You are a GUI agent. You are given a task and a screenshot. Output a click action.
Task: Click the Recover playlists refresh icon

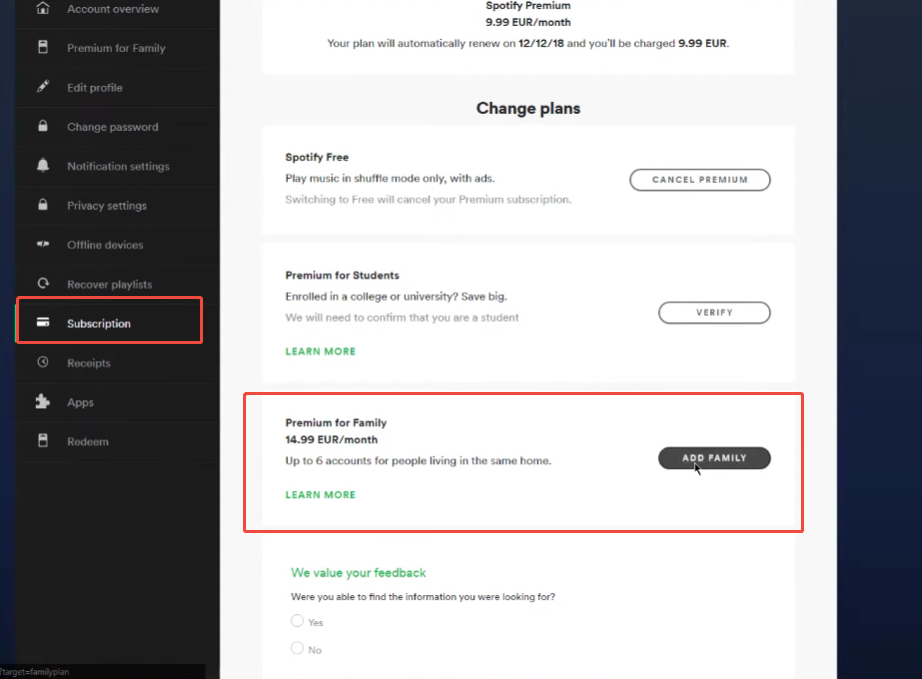(43, 283)
